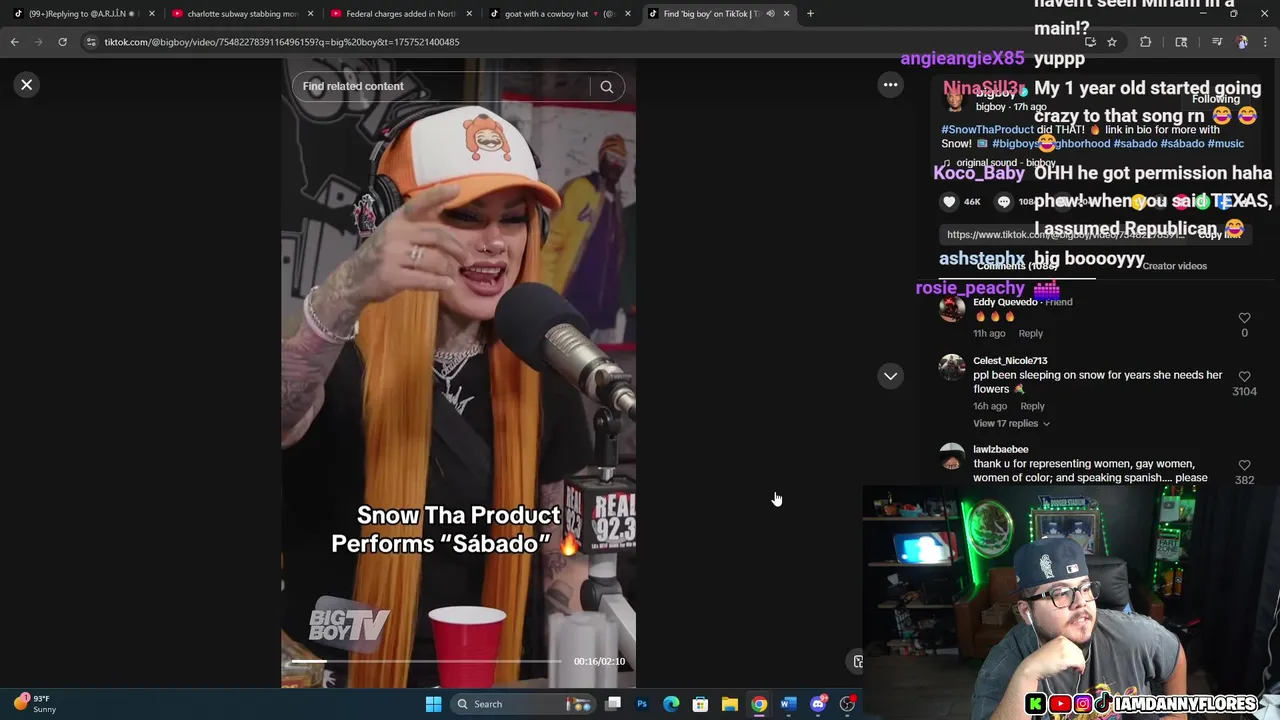Open Task View on the taskbar
Screen dimensions: 1280x720
(x=613, y=704)
